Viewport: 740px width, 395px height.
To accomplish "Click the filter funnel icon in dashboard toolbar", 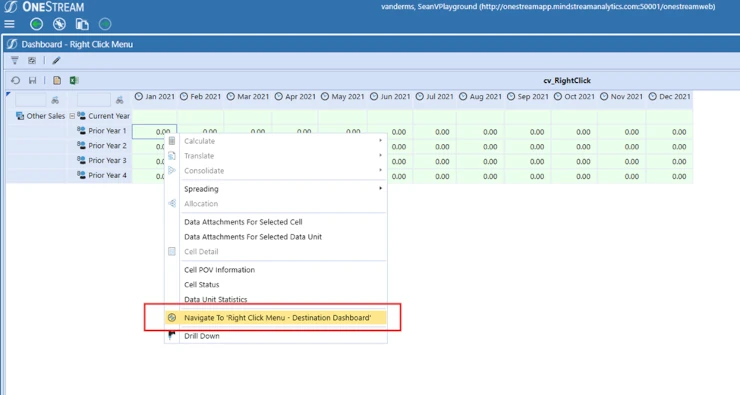I will coord(15,60).
